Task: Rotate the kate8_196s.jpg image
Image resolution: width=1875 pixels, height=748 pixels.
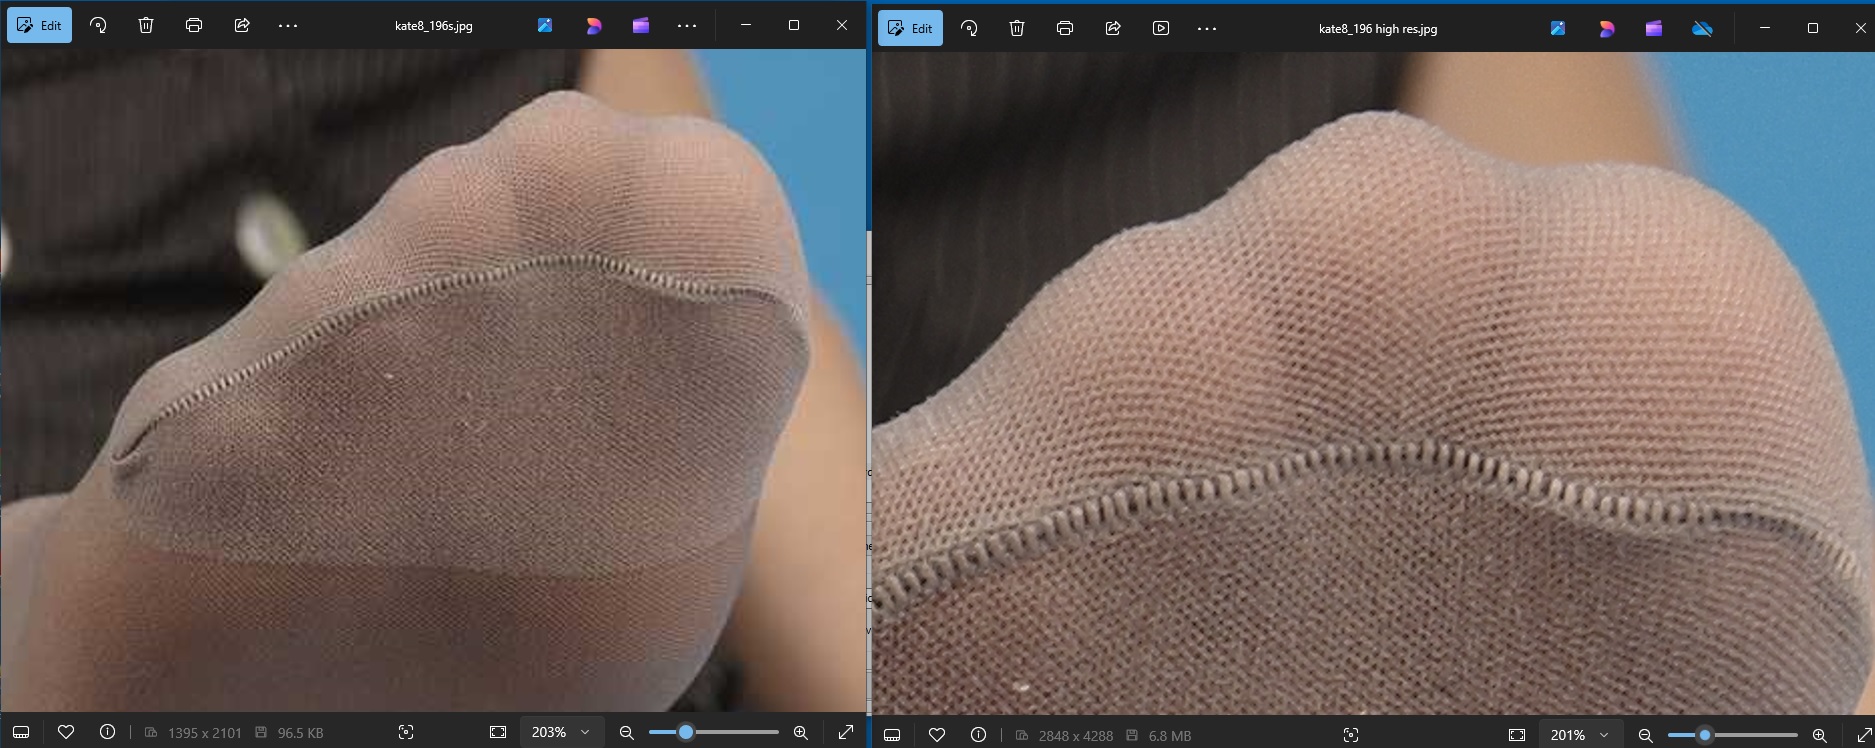Action: click(98, 26)
